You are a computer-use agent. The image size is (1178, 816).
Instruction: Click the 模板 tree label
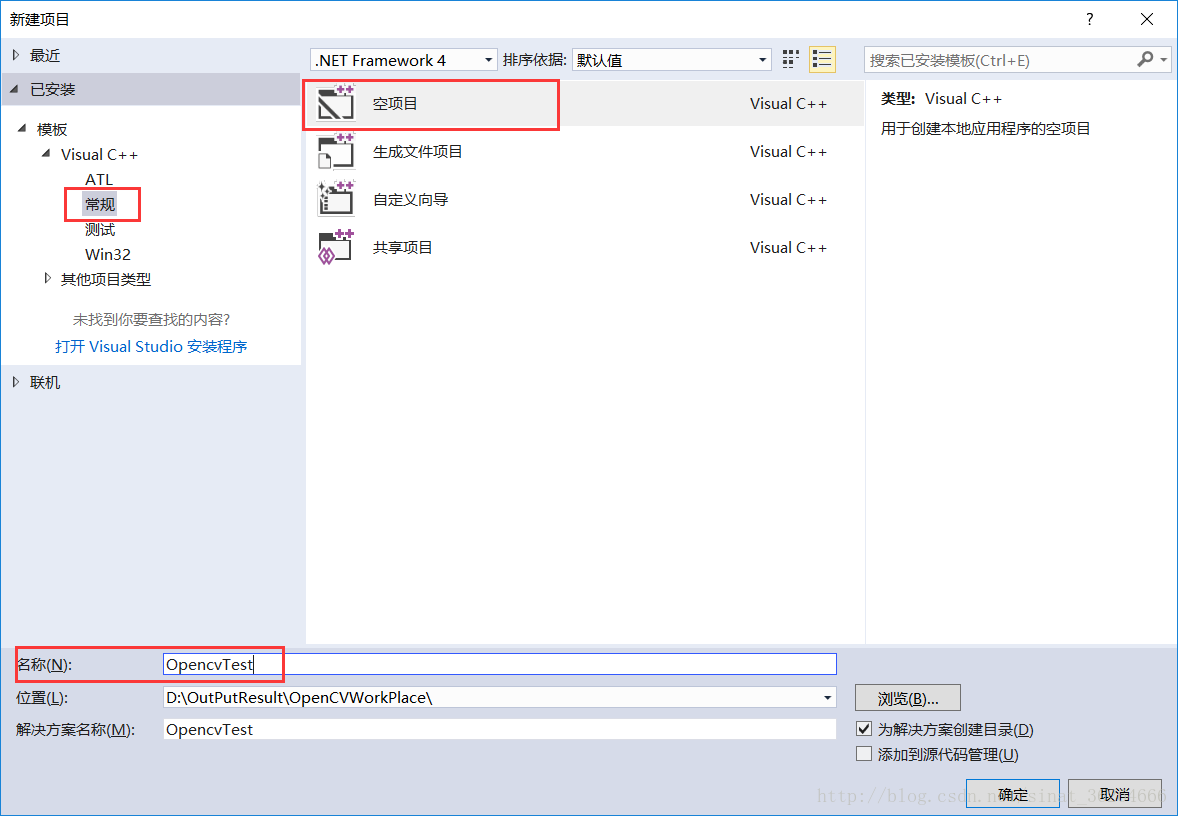(52, 129)
